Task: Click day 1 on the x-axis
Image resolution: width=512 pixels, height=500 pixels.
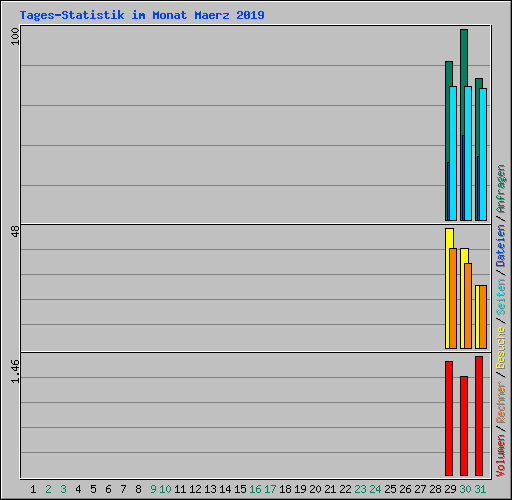Action: point(33,489)
